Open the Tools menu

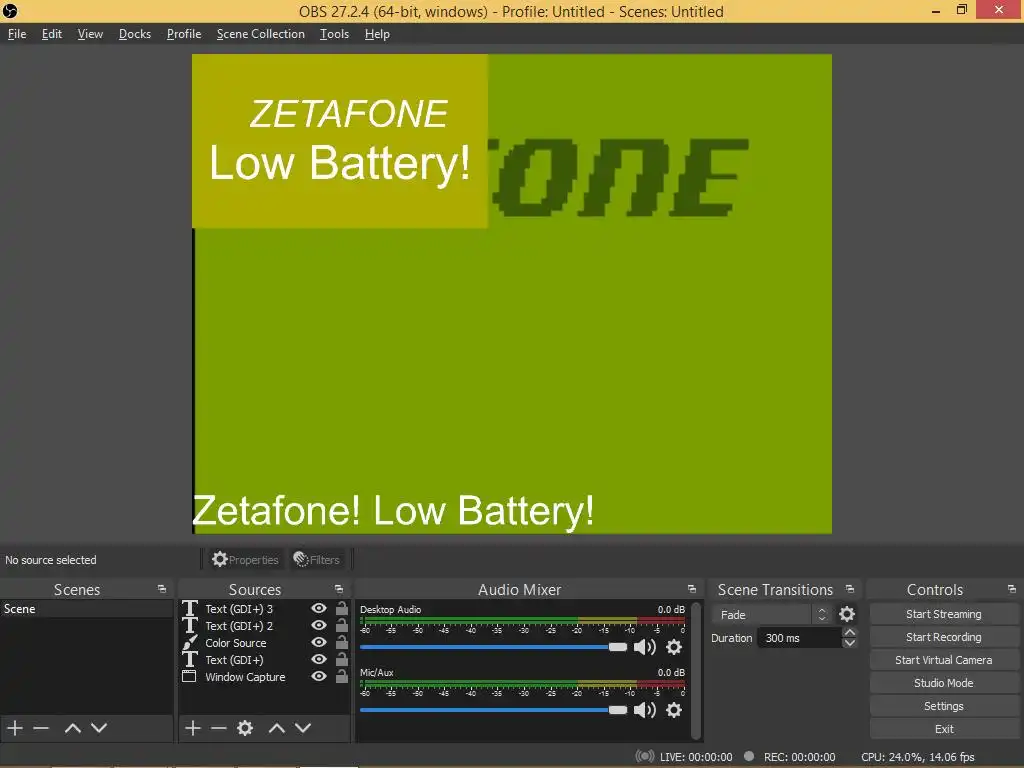point(334,34)
